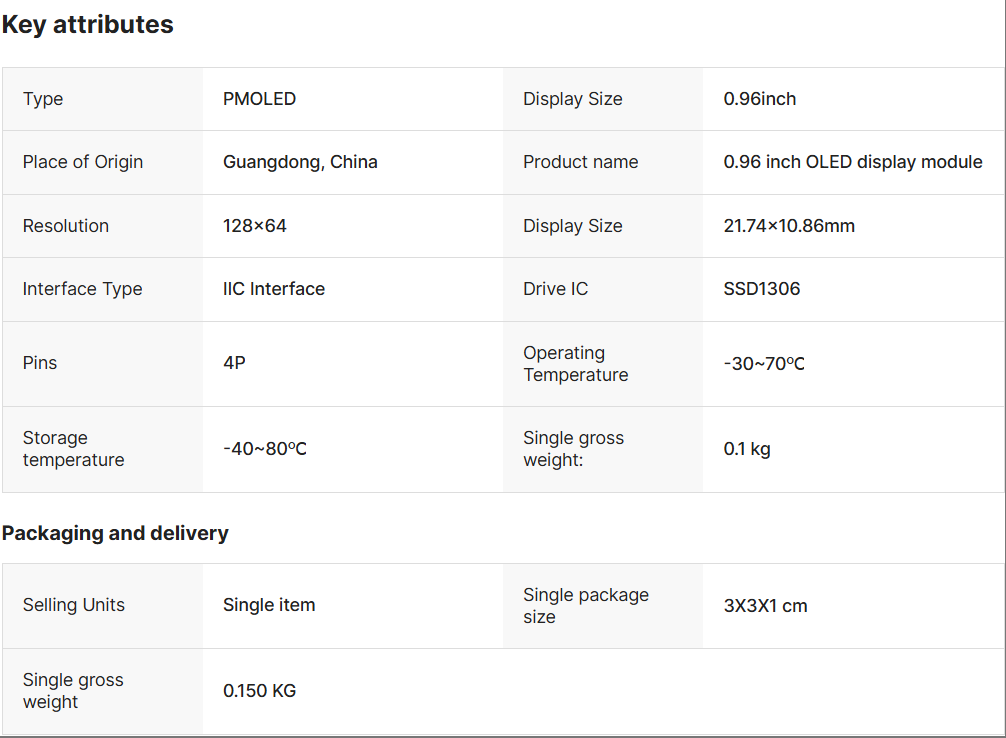
Task: Click the Key attributes heading
Action: 88,25
